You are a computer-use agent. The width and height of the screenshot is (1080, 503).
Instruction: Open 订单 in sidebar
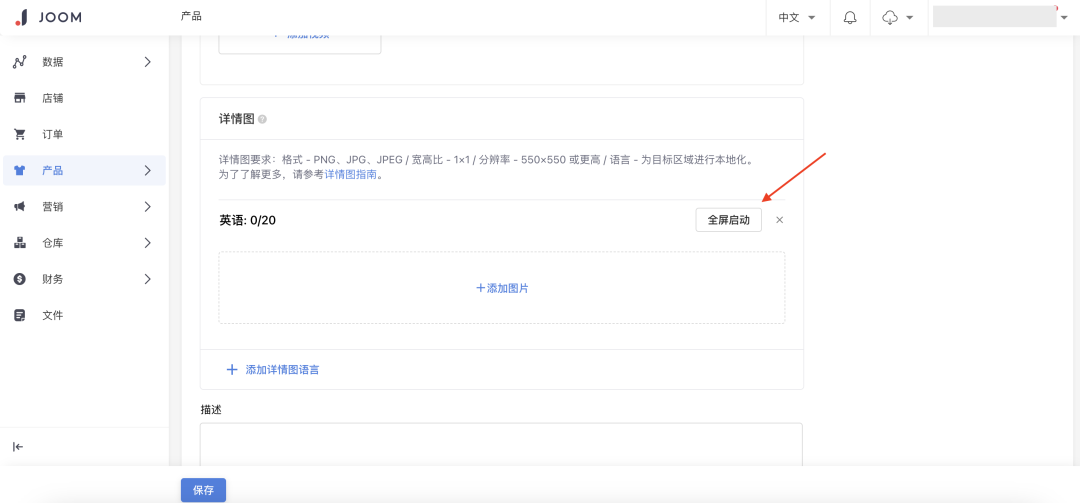coord(84,134)
